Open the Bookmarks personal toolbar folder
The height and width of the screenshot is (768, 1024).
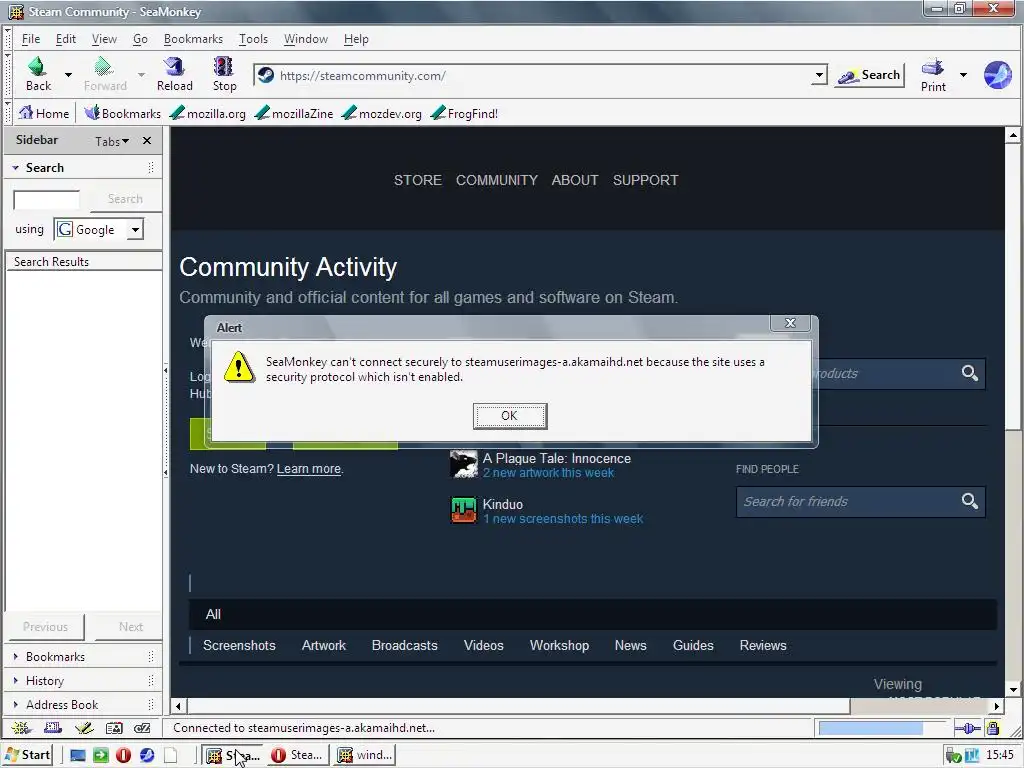(x=123, y=113)
